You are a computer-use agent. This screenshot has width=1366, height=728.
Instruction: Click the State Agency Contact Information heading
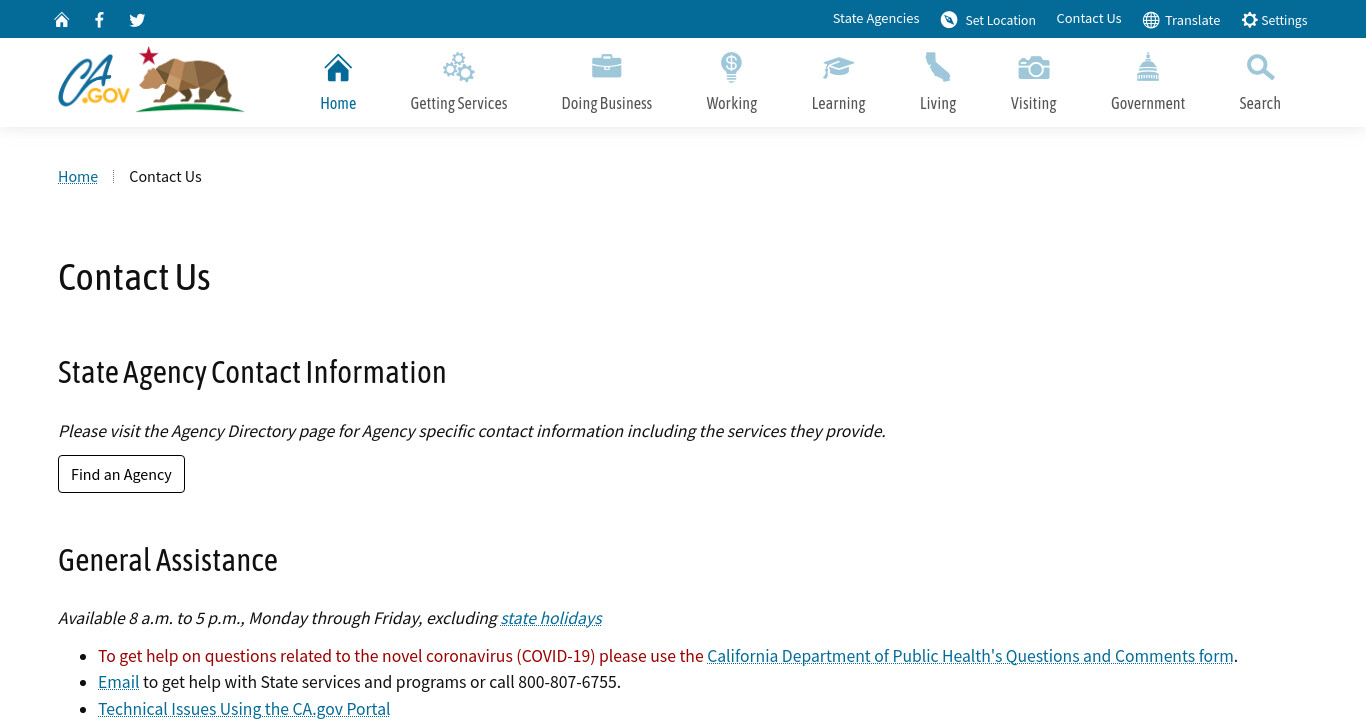coord(252,372)
